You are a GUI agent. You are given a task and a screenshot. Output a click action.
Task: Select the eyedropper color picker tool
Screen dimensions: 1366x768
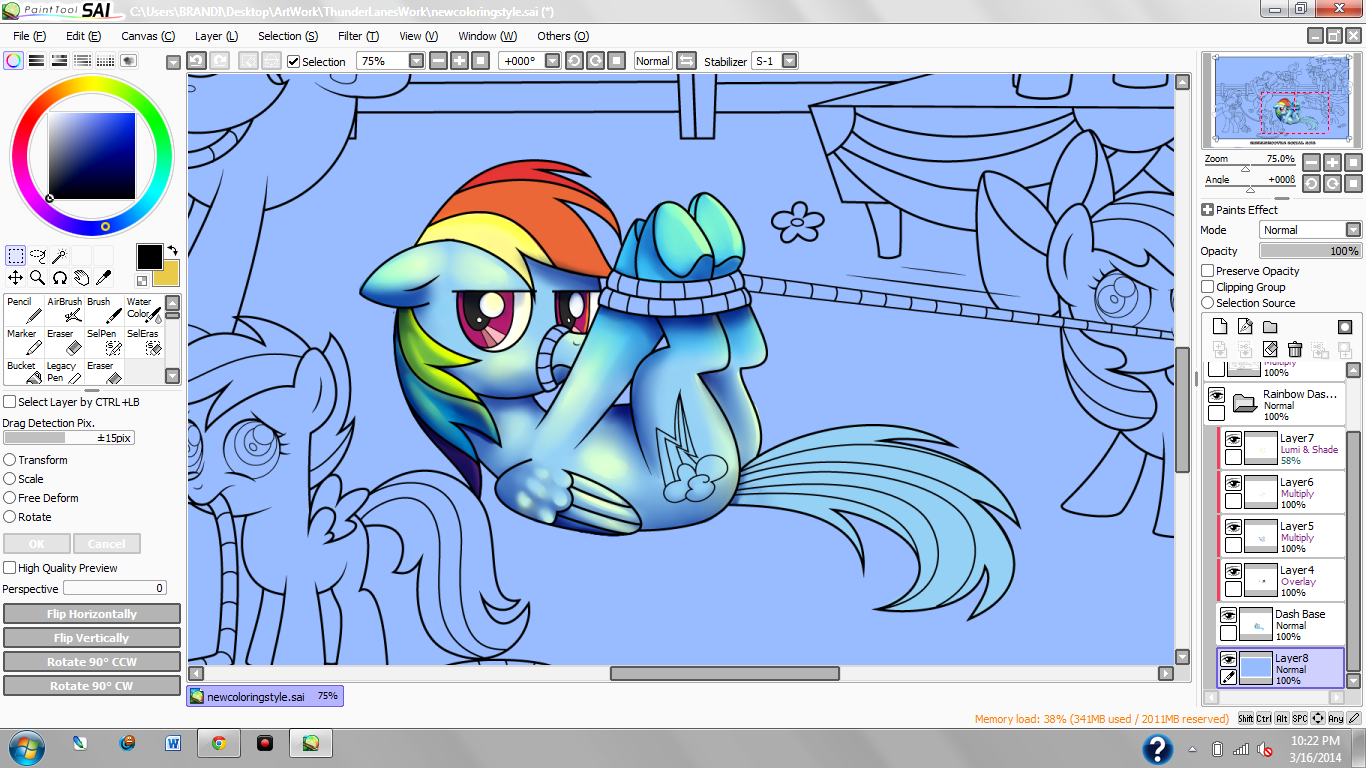point(103,278)
